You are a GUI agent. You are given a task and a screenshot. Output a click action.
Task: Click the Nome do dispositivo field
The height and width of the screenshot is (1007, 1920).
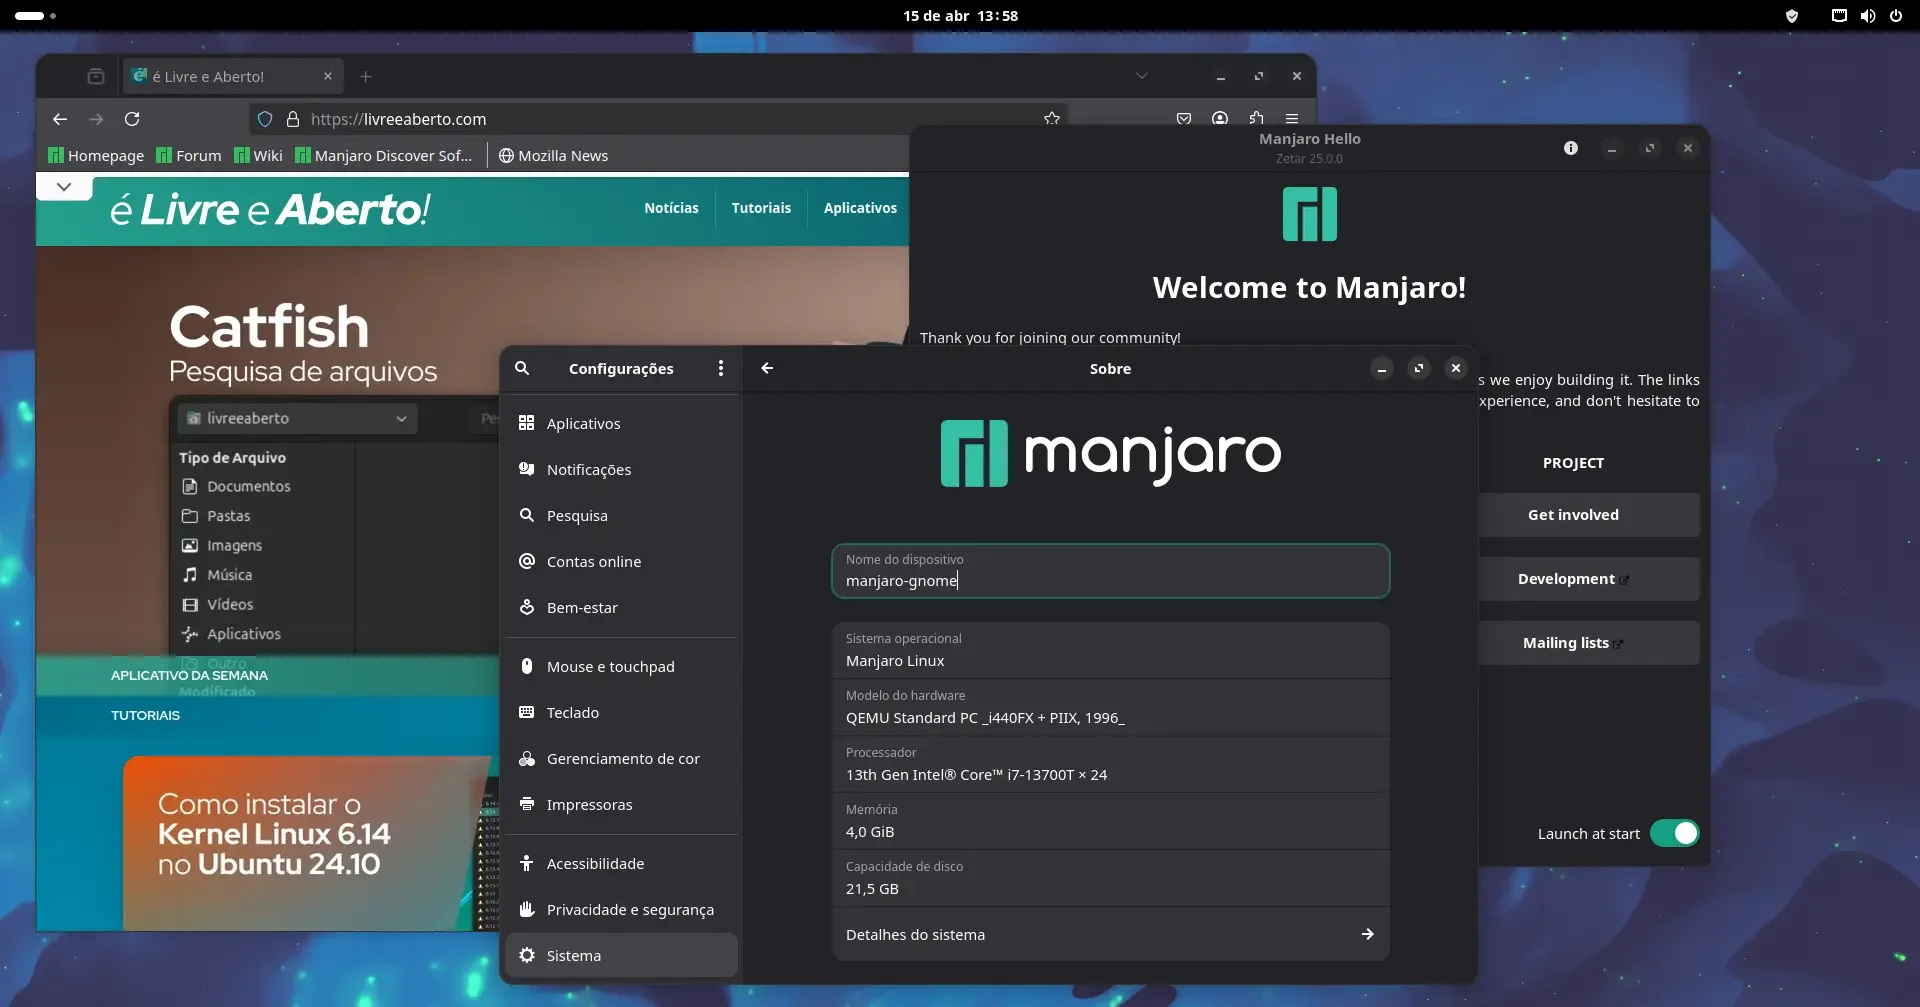(x=1110, y=571)
